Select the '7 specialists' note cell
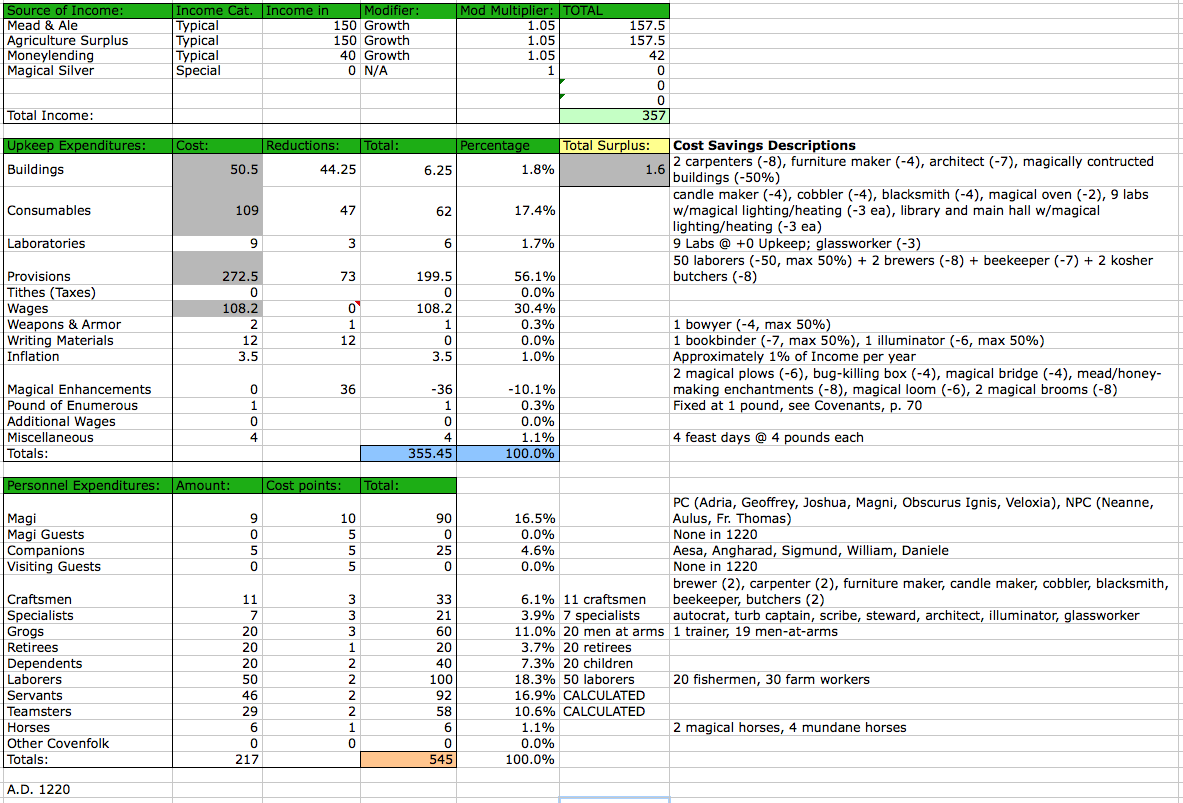The image size is (1183, 803). click(614, 616)
